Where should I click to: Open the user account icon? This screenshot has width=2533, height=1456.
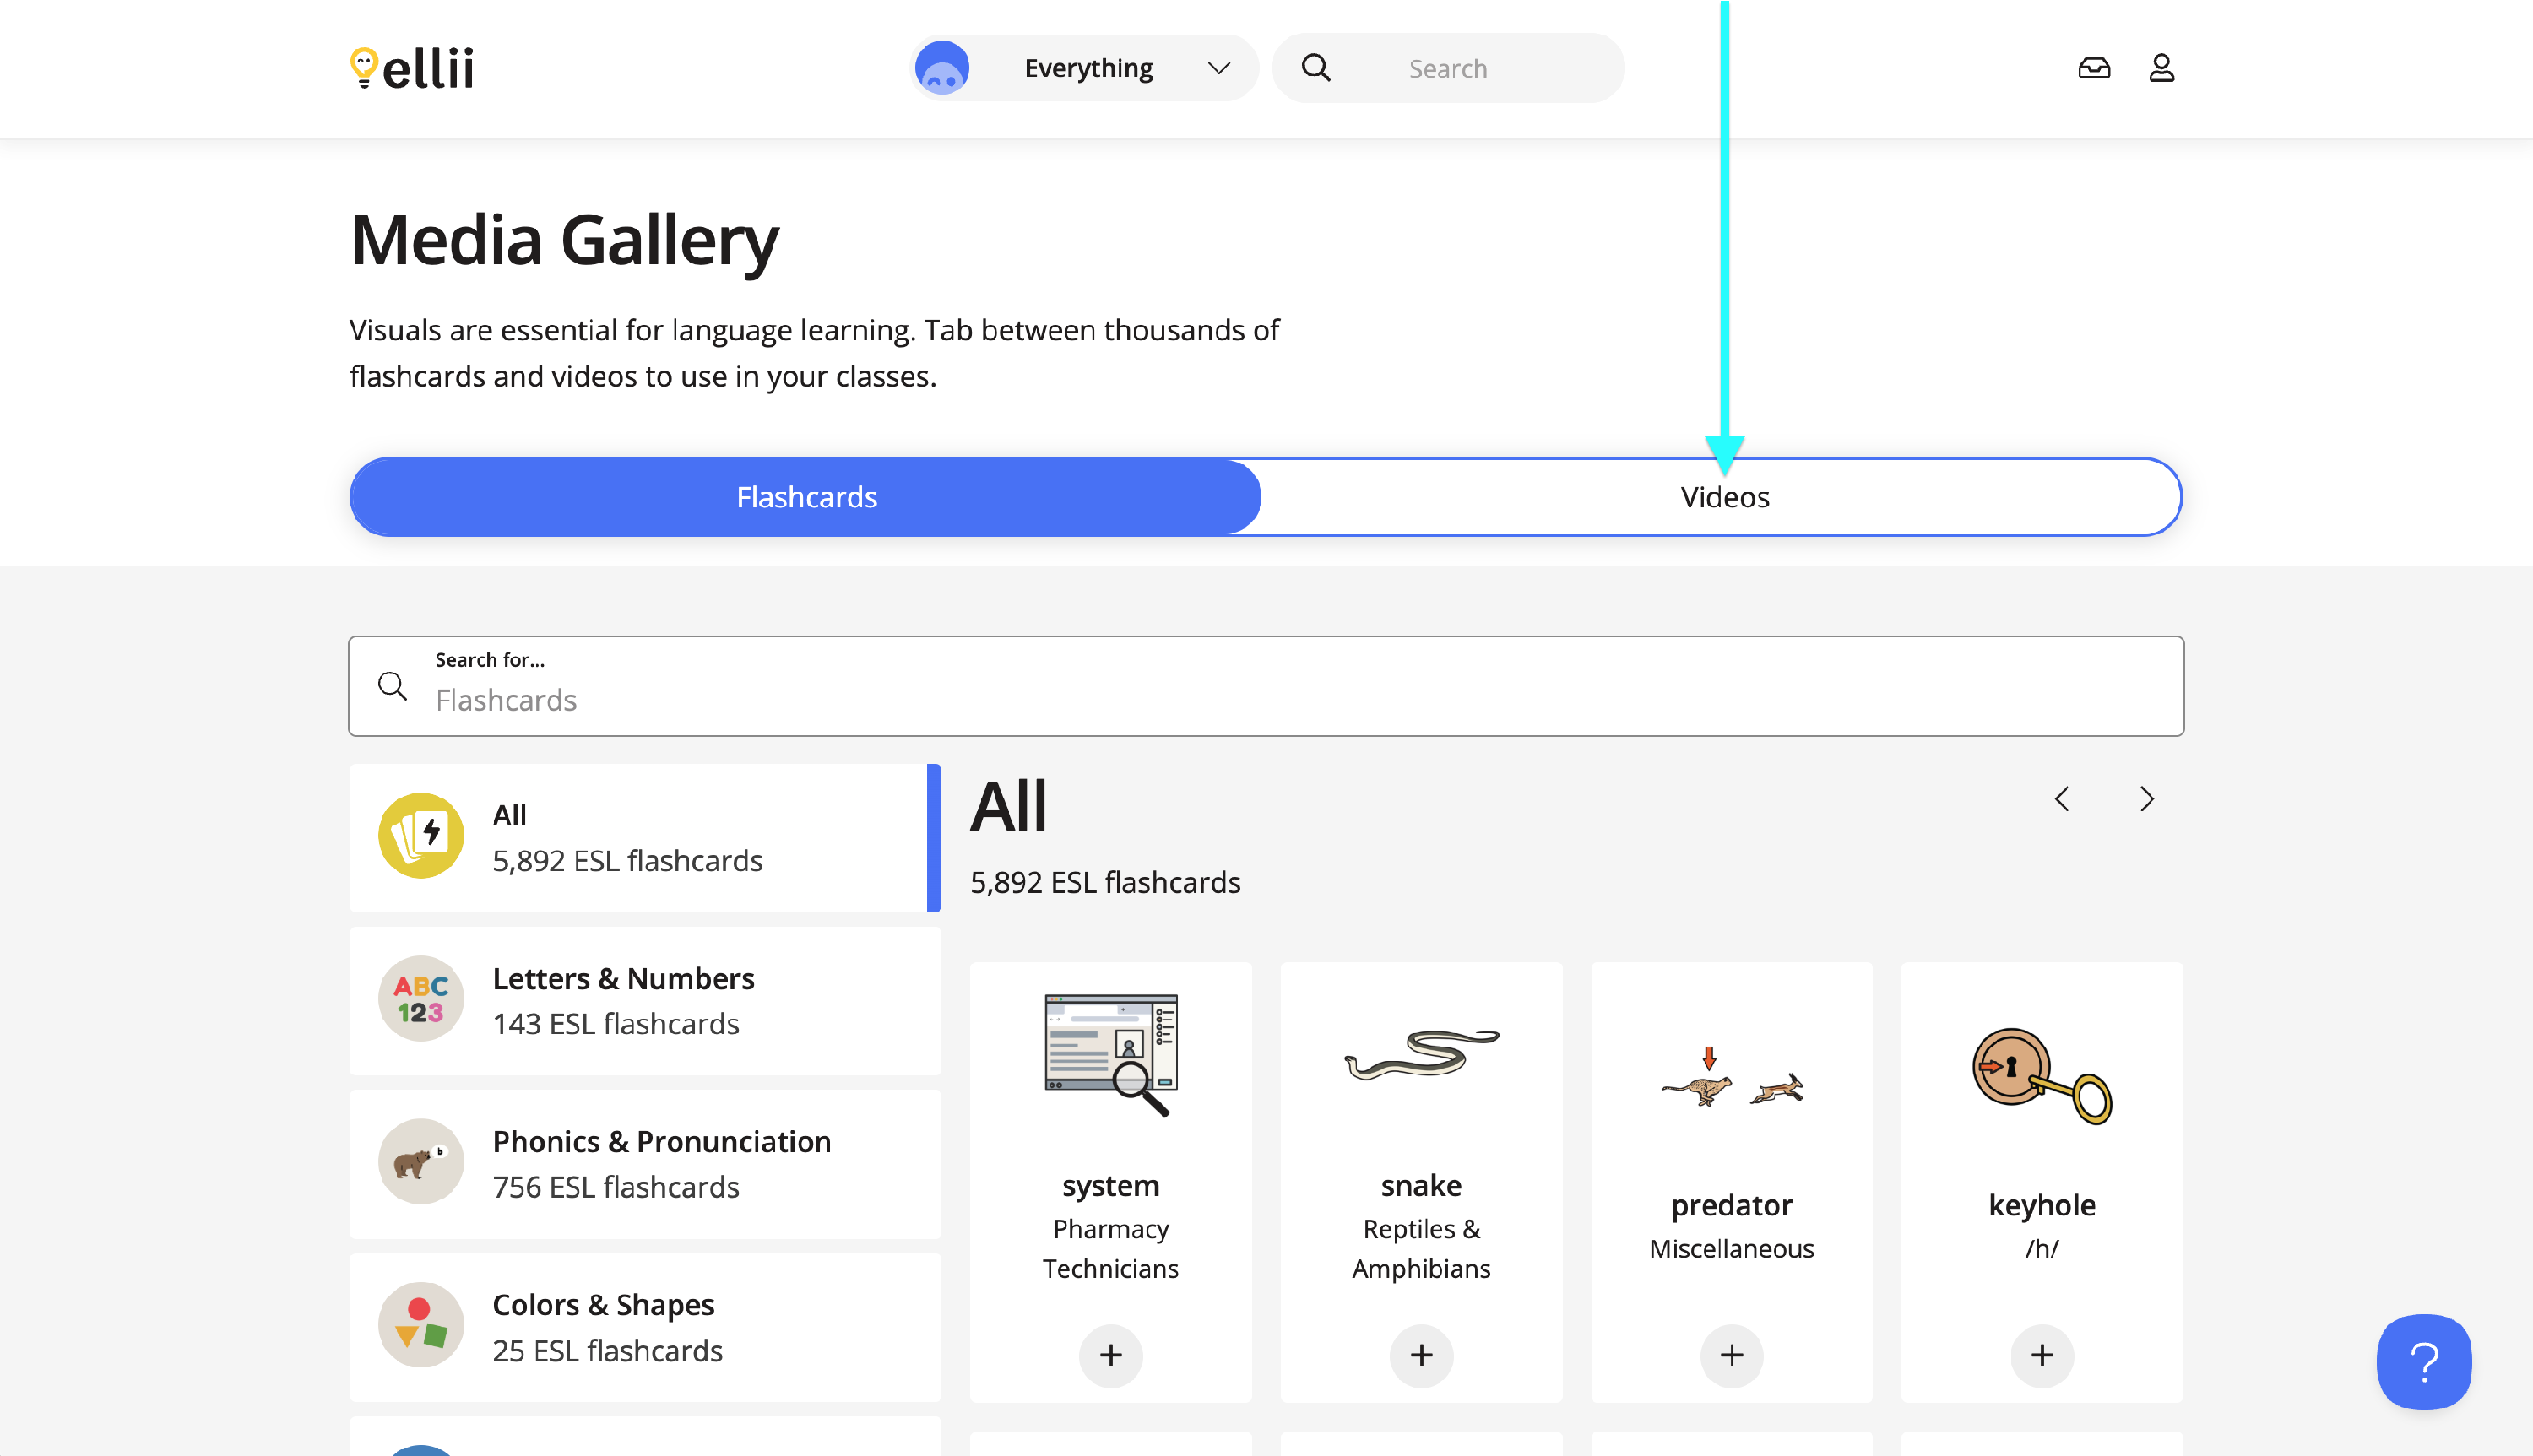tap(2161, 68)
